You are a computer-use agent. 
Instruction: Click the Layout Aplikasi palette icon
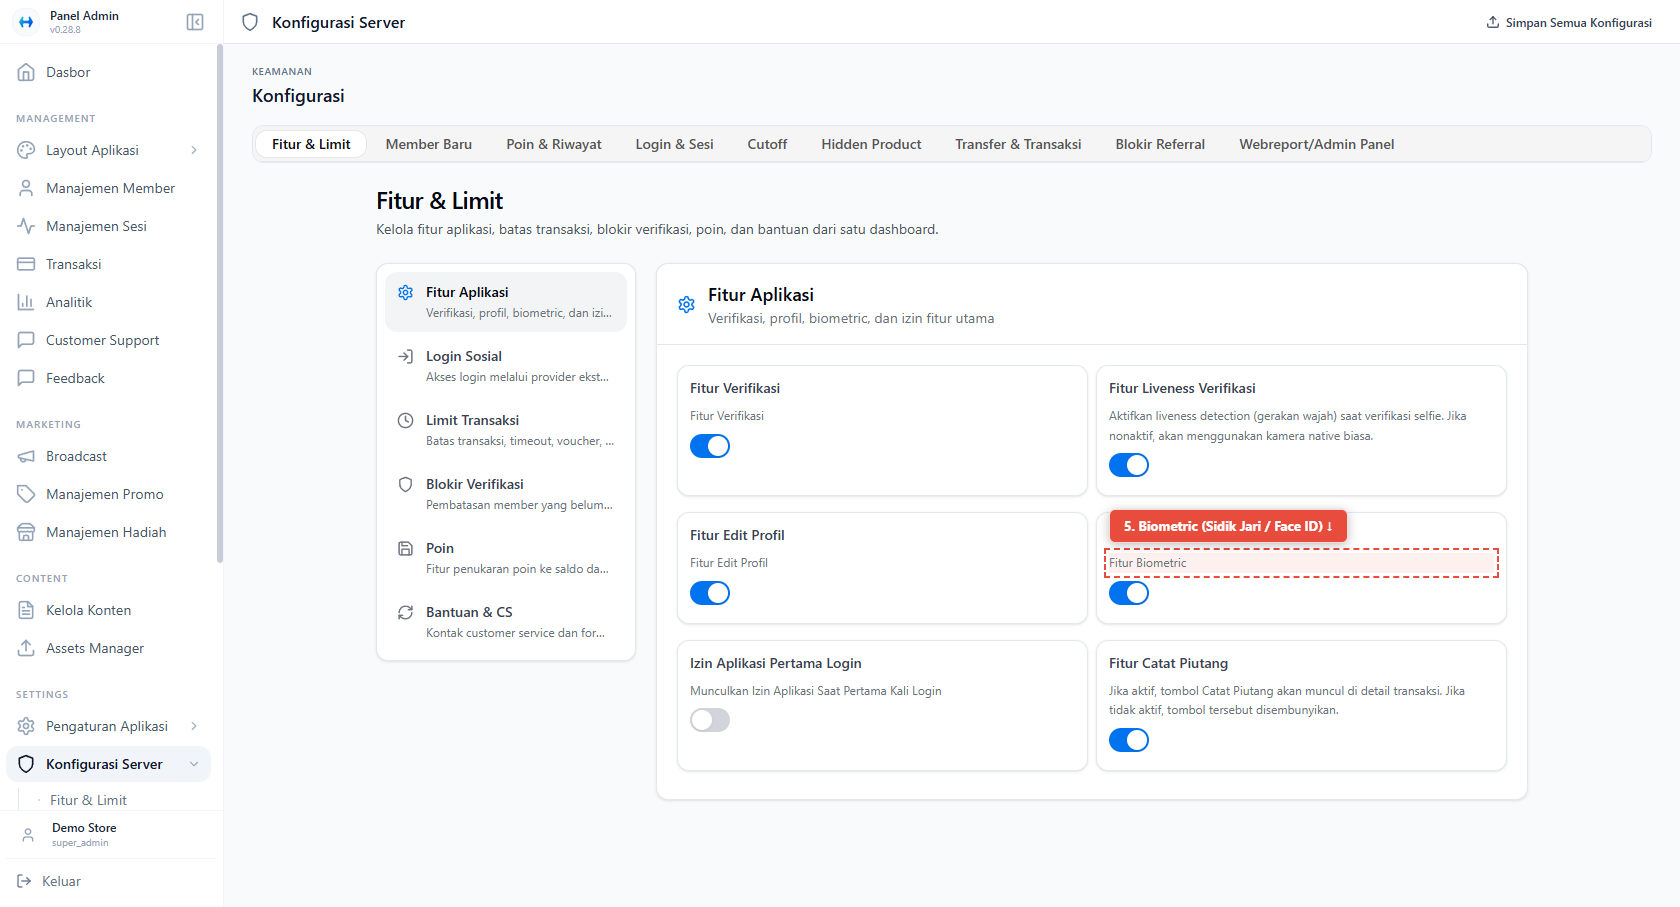coord(26,150)
